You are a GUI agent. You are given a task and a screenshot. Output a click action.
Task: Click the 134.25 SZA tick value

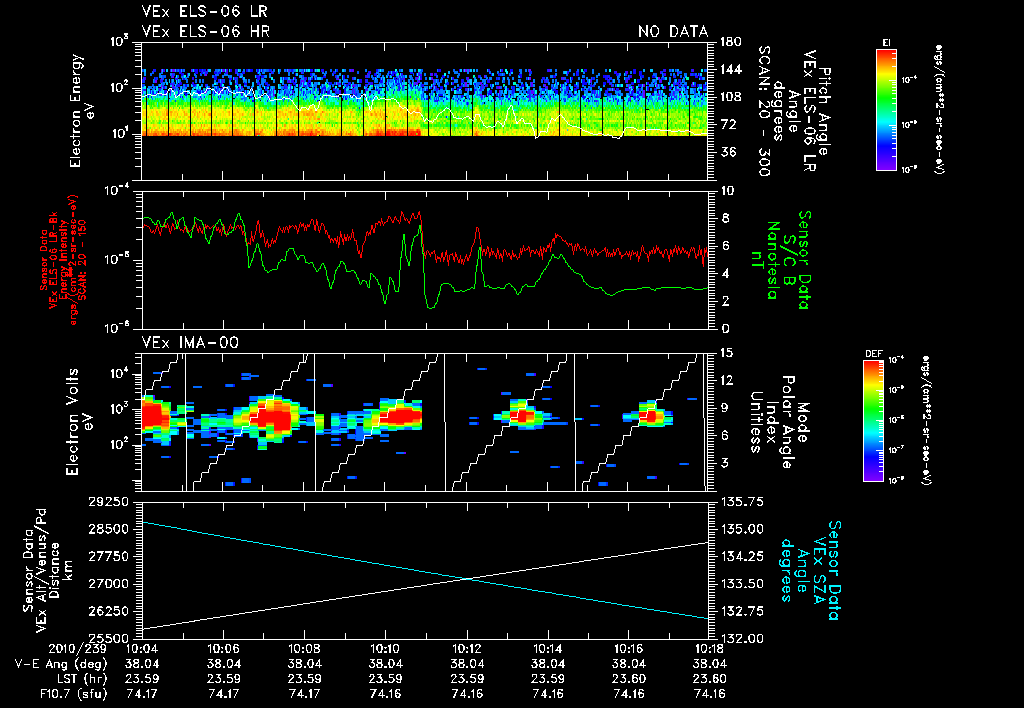click(x=742, y=557)
